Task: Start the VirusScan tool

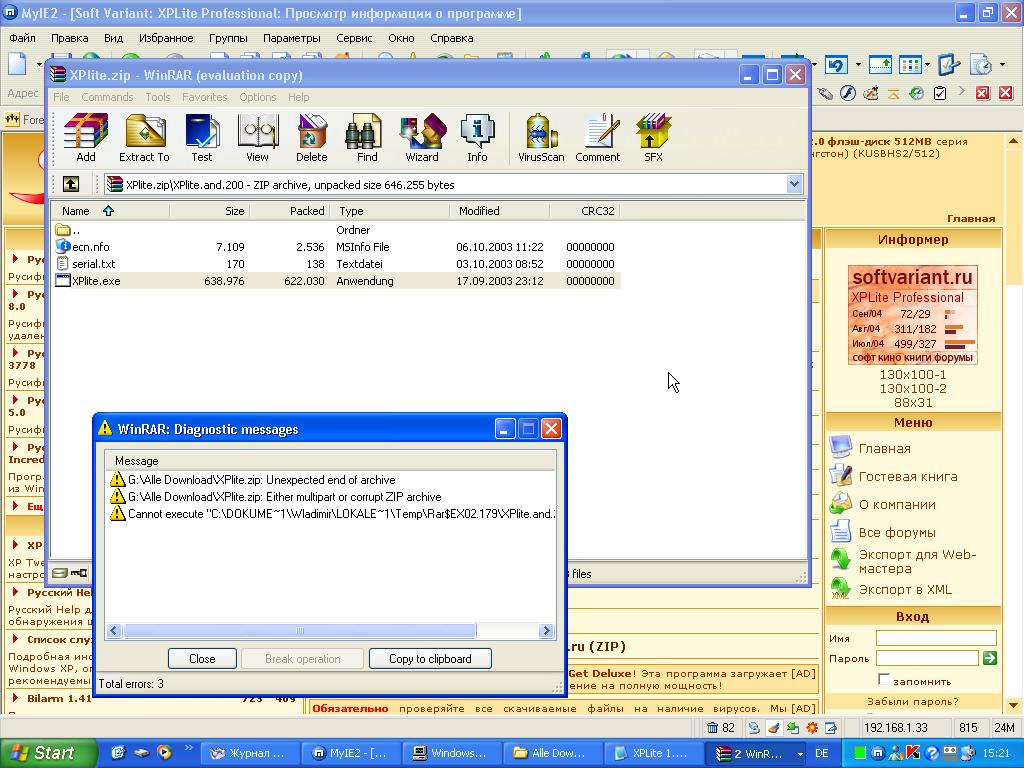Action: coord(541,138)
